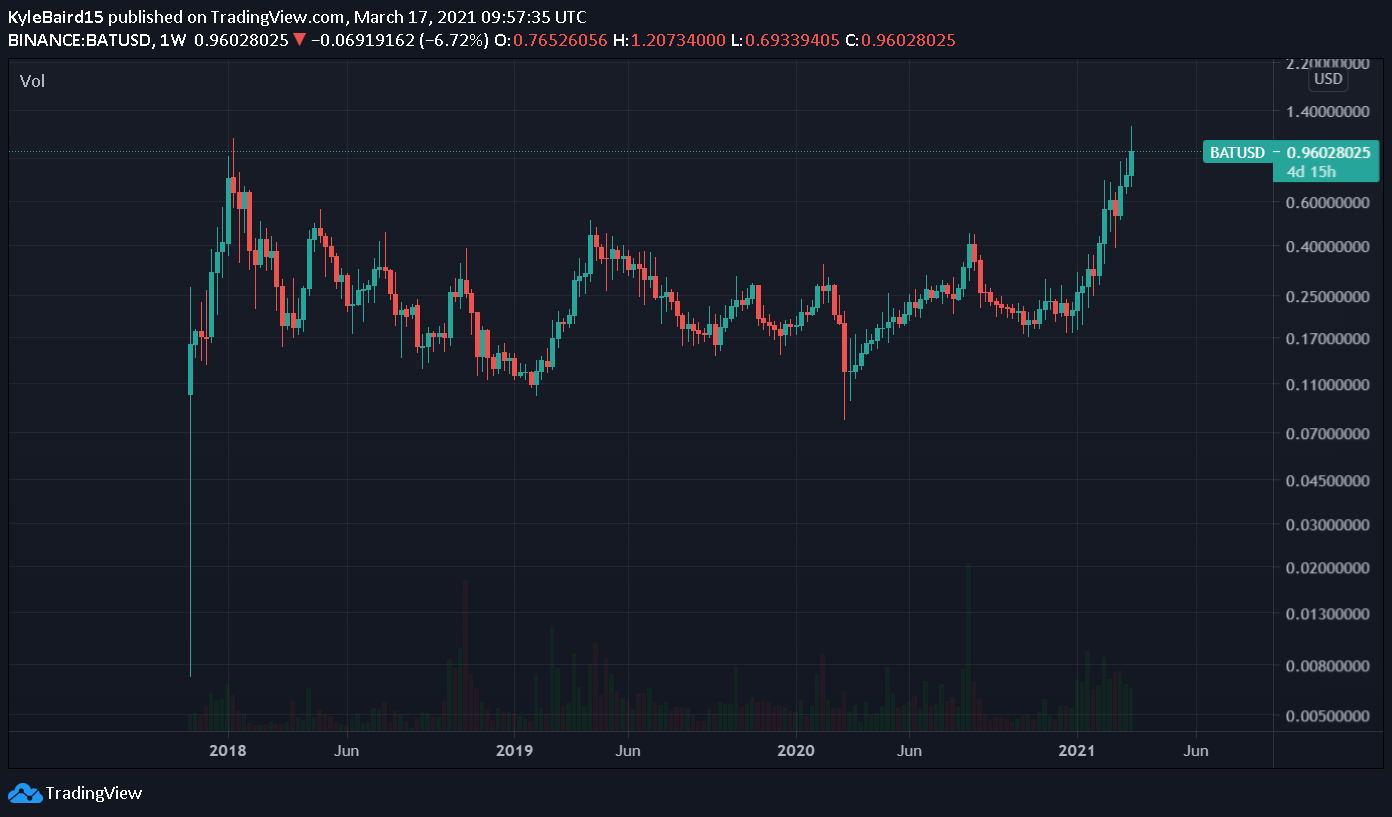The width and height of the screenshot is (1392, 817).
Task: Click the red down-triangle price change icon
Action: click(x=298, y=41)
